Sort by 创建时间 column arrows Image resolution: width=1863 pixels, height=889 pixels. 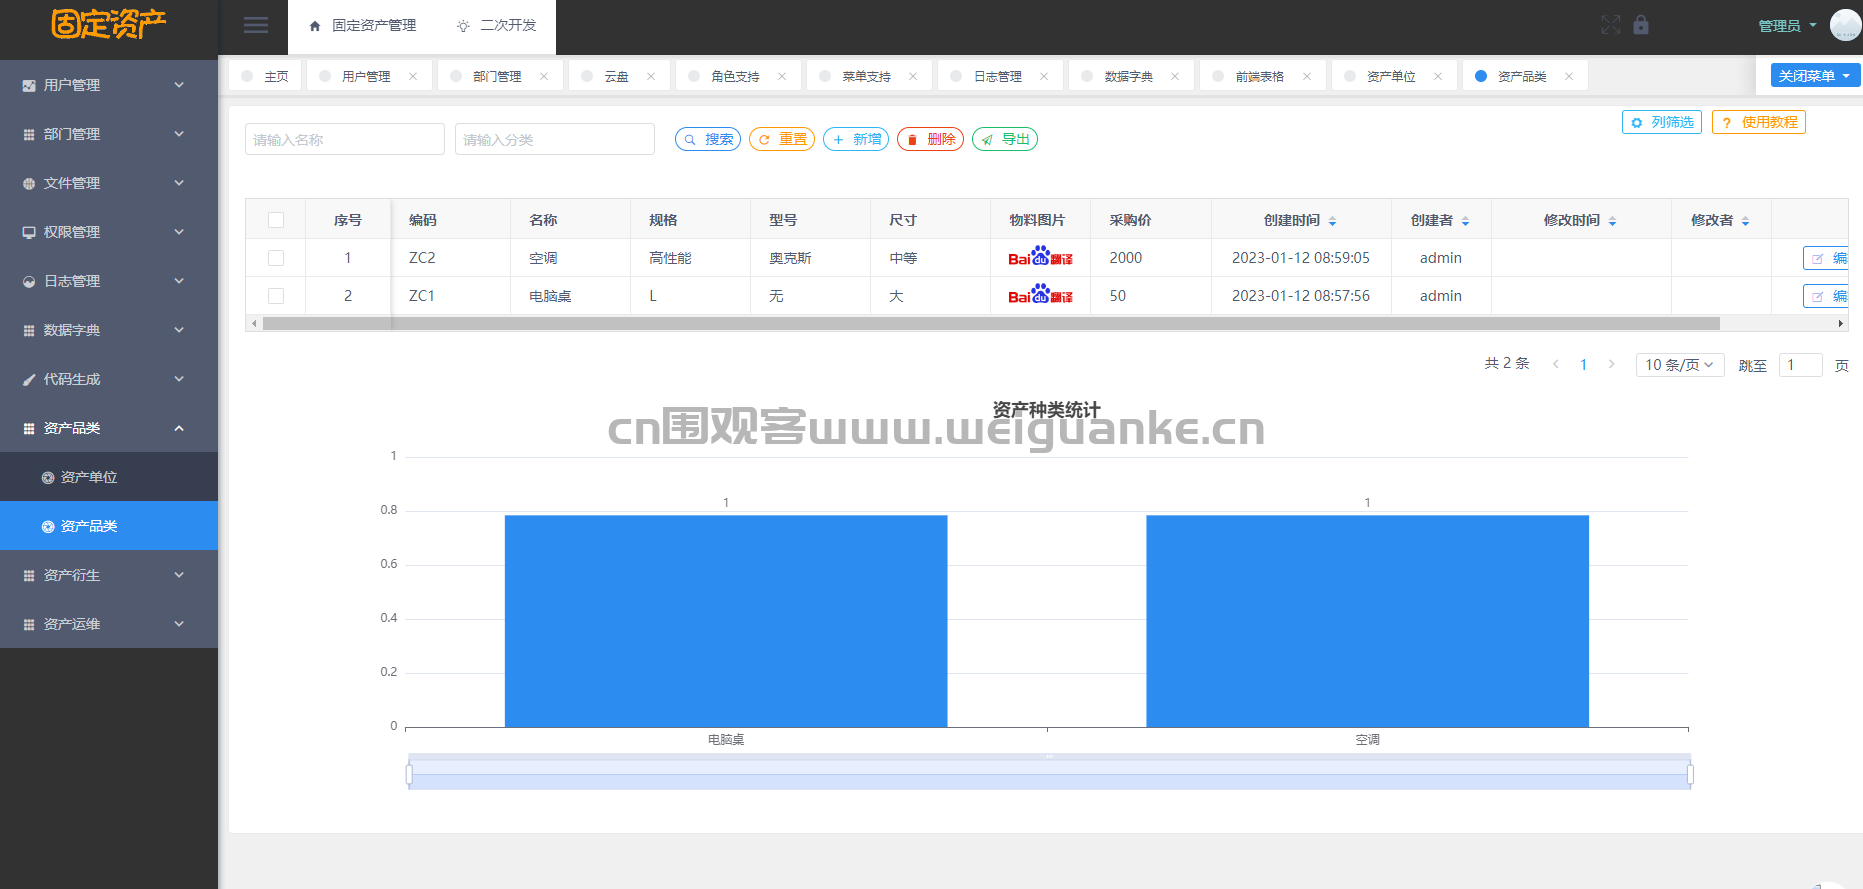[1332, 221]
